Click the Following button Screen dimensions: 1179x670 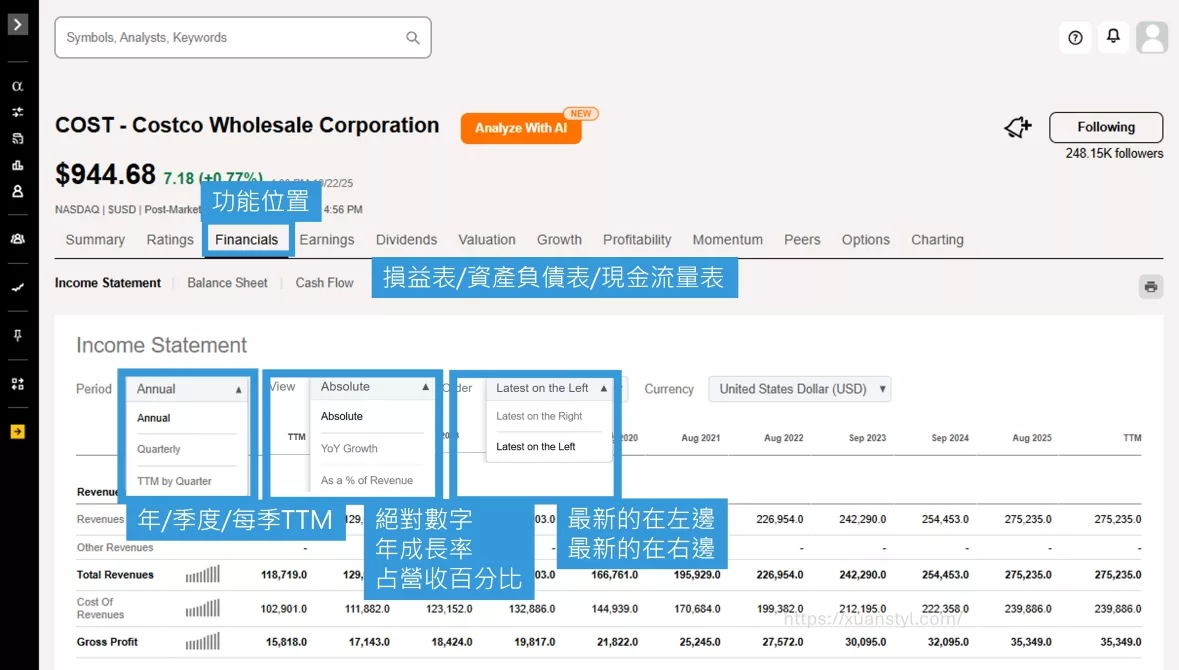coord(1105,127)
